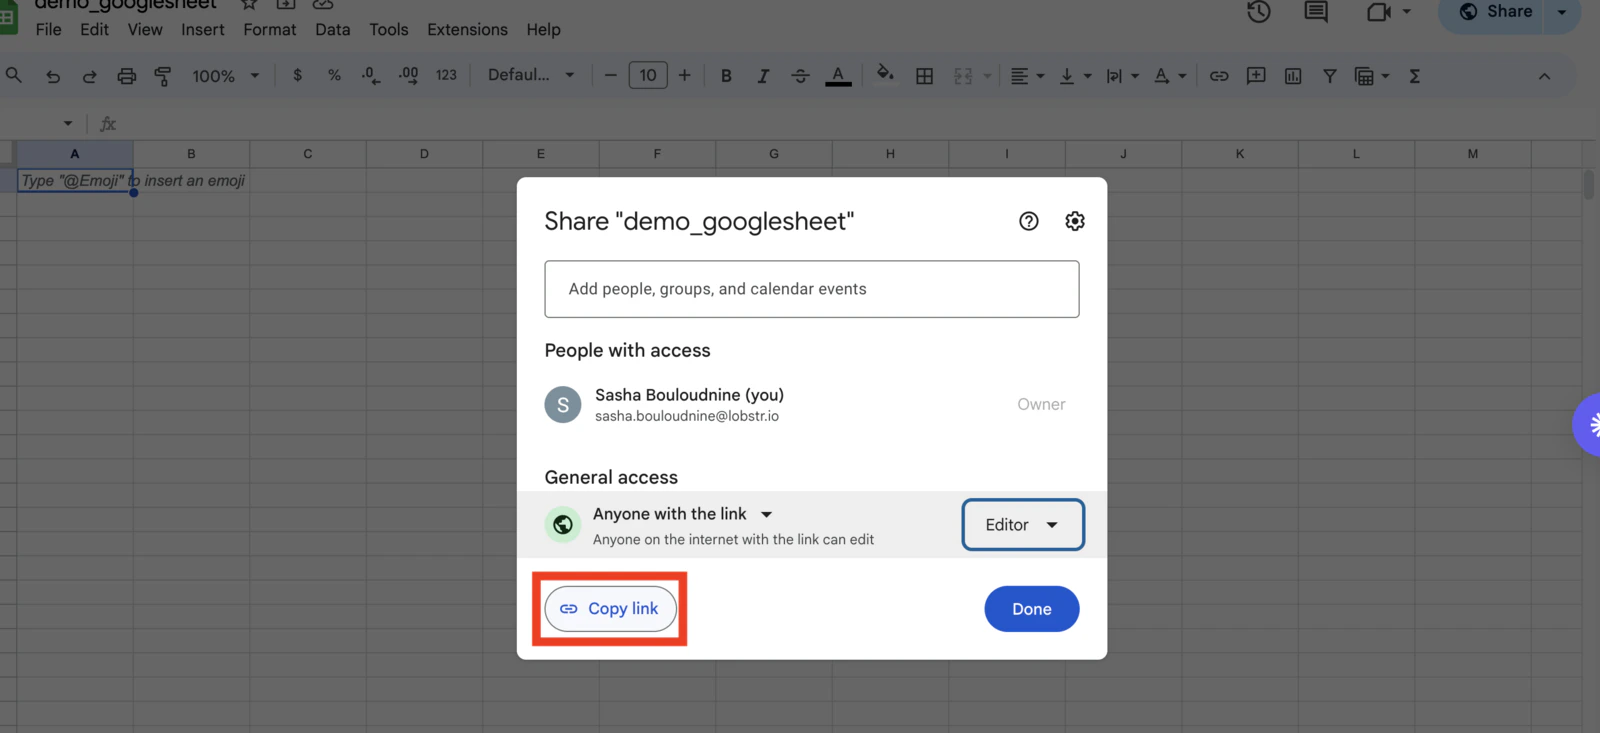The image size is (1600, 733).
Task: Click the Insert link icon
Action: (1219, 76)
